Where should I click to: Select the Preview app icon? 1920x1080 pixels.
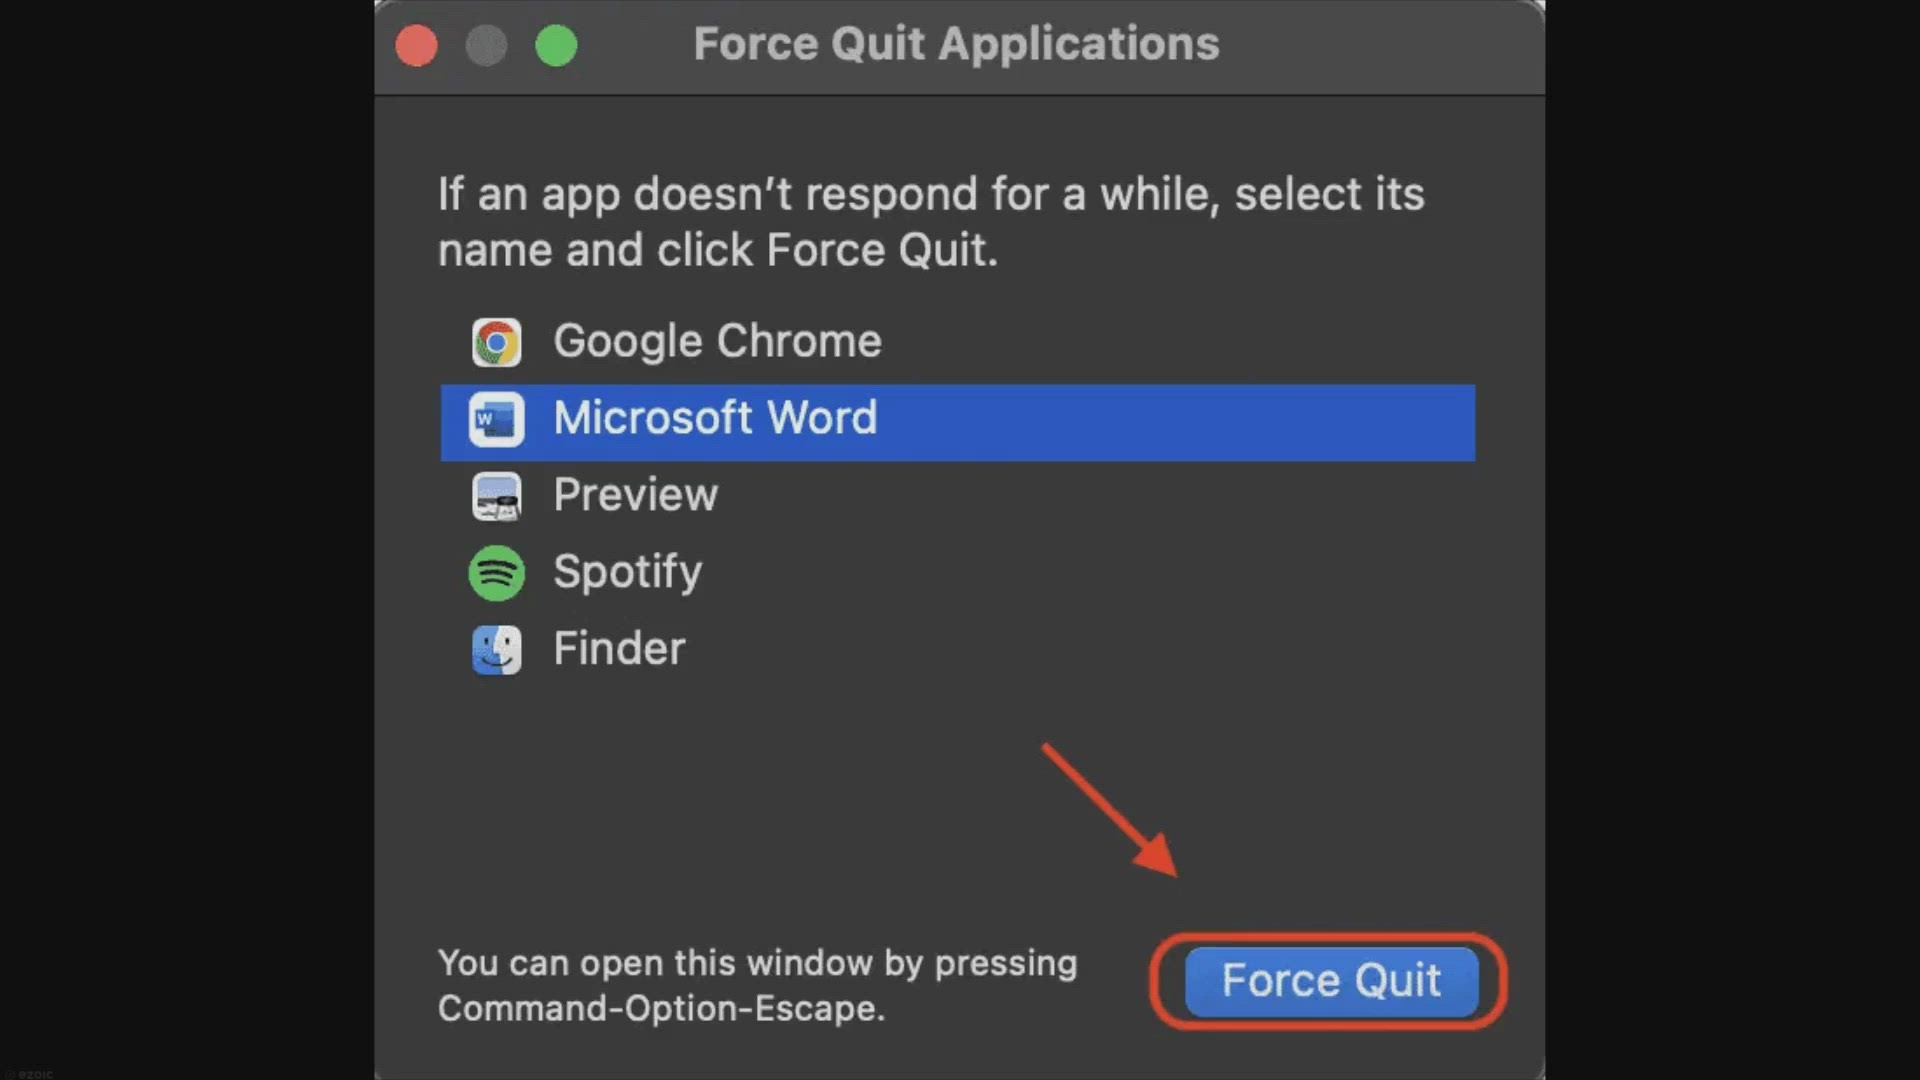pyautogui.click(x=496, y=497)
